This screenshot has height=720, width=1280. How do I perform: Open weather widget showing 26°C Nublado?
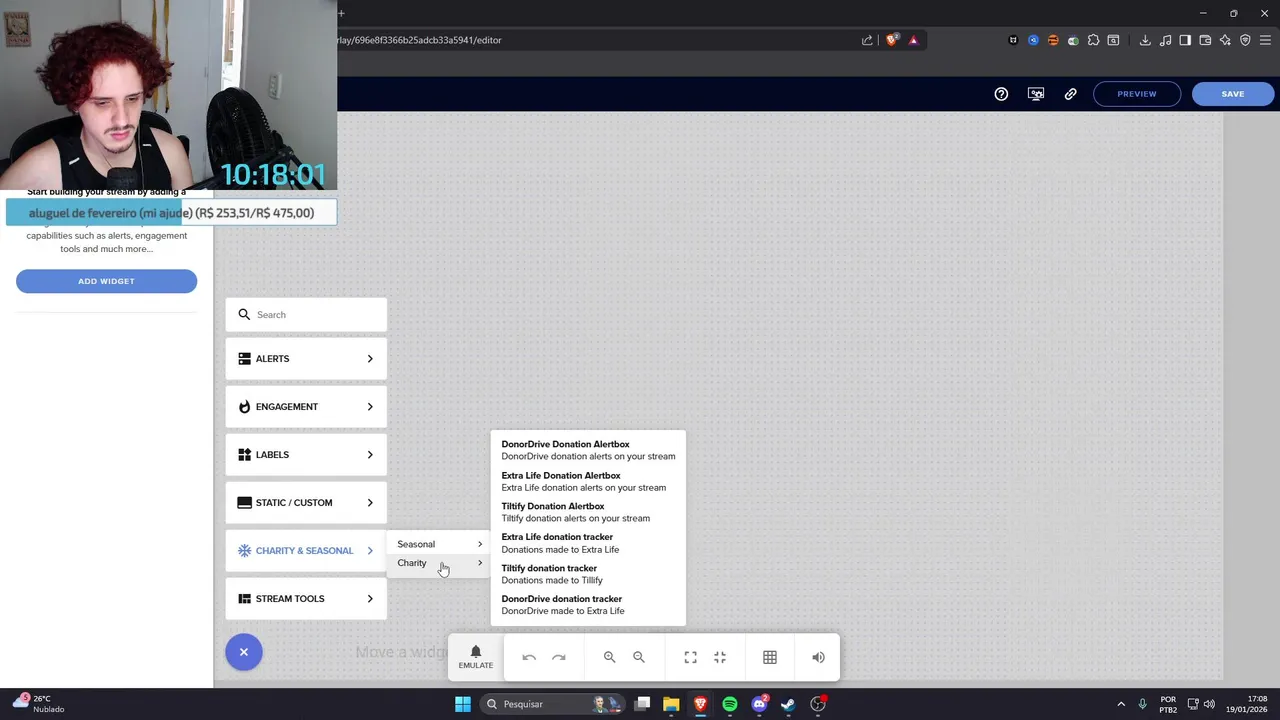pos(38,704)
